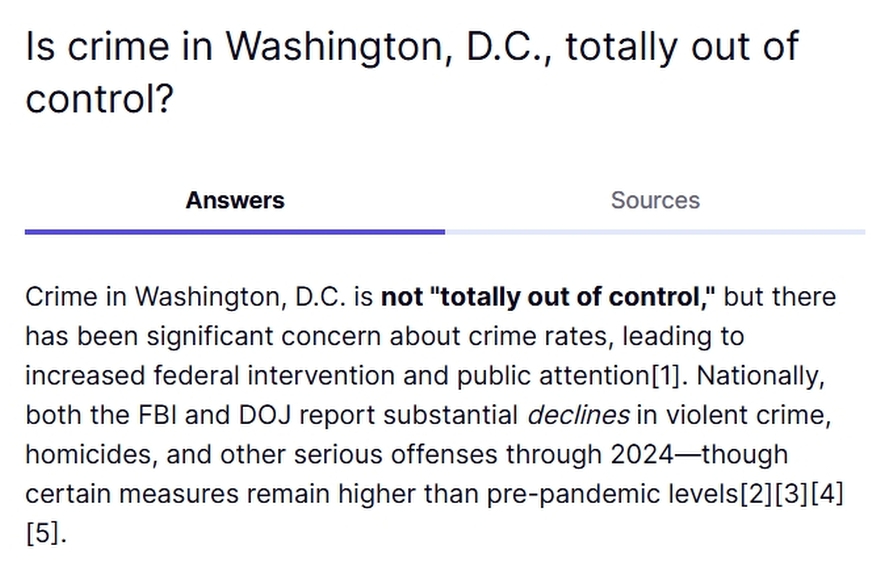896x570 pixels.
Task: Open the Sources tab
Action: [655, 200]
